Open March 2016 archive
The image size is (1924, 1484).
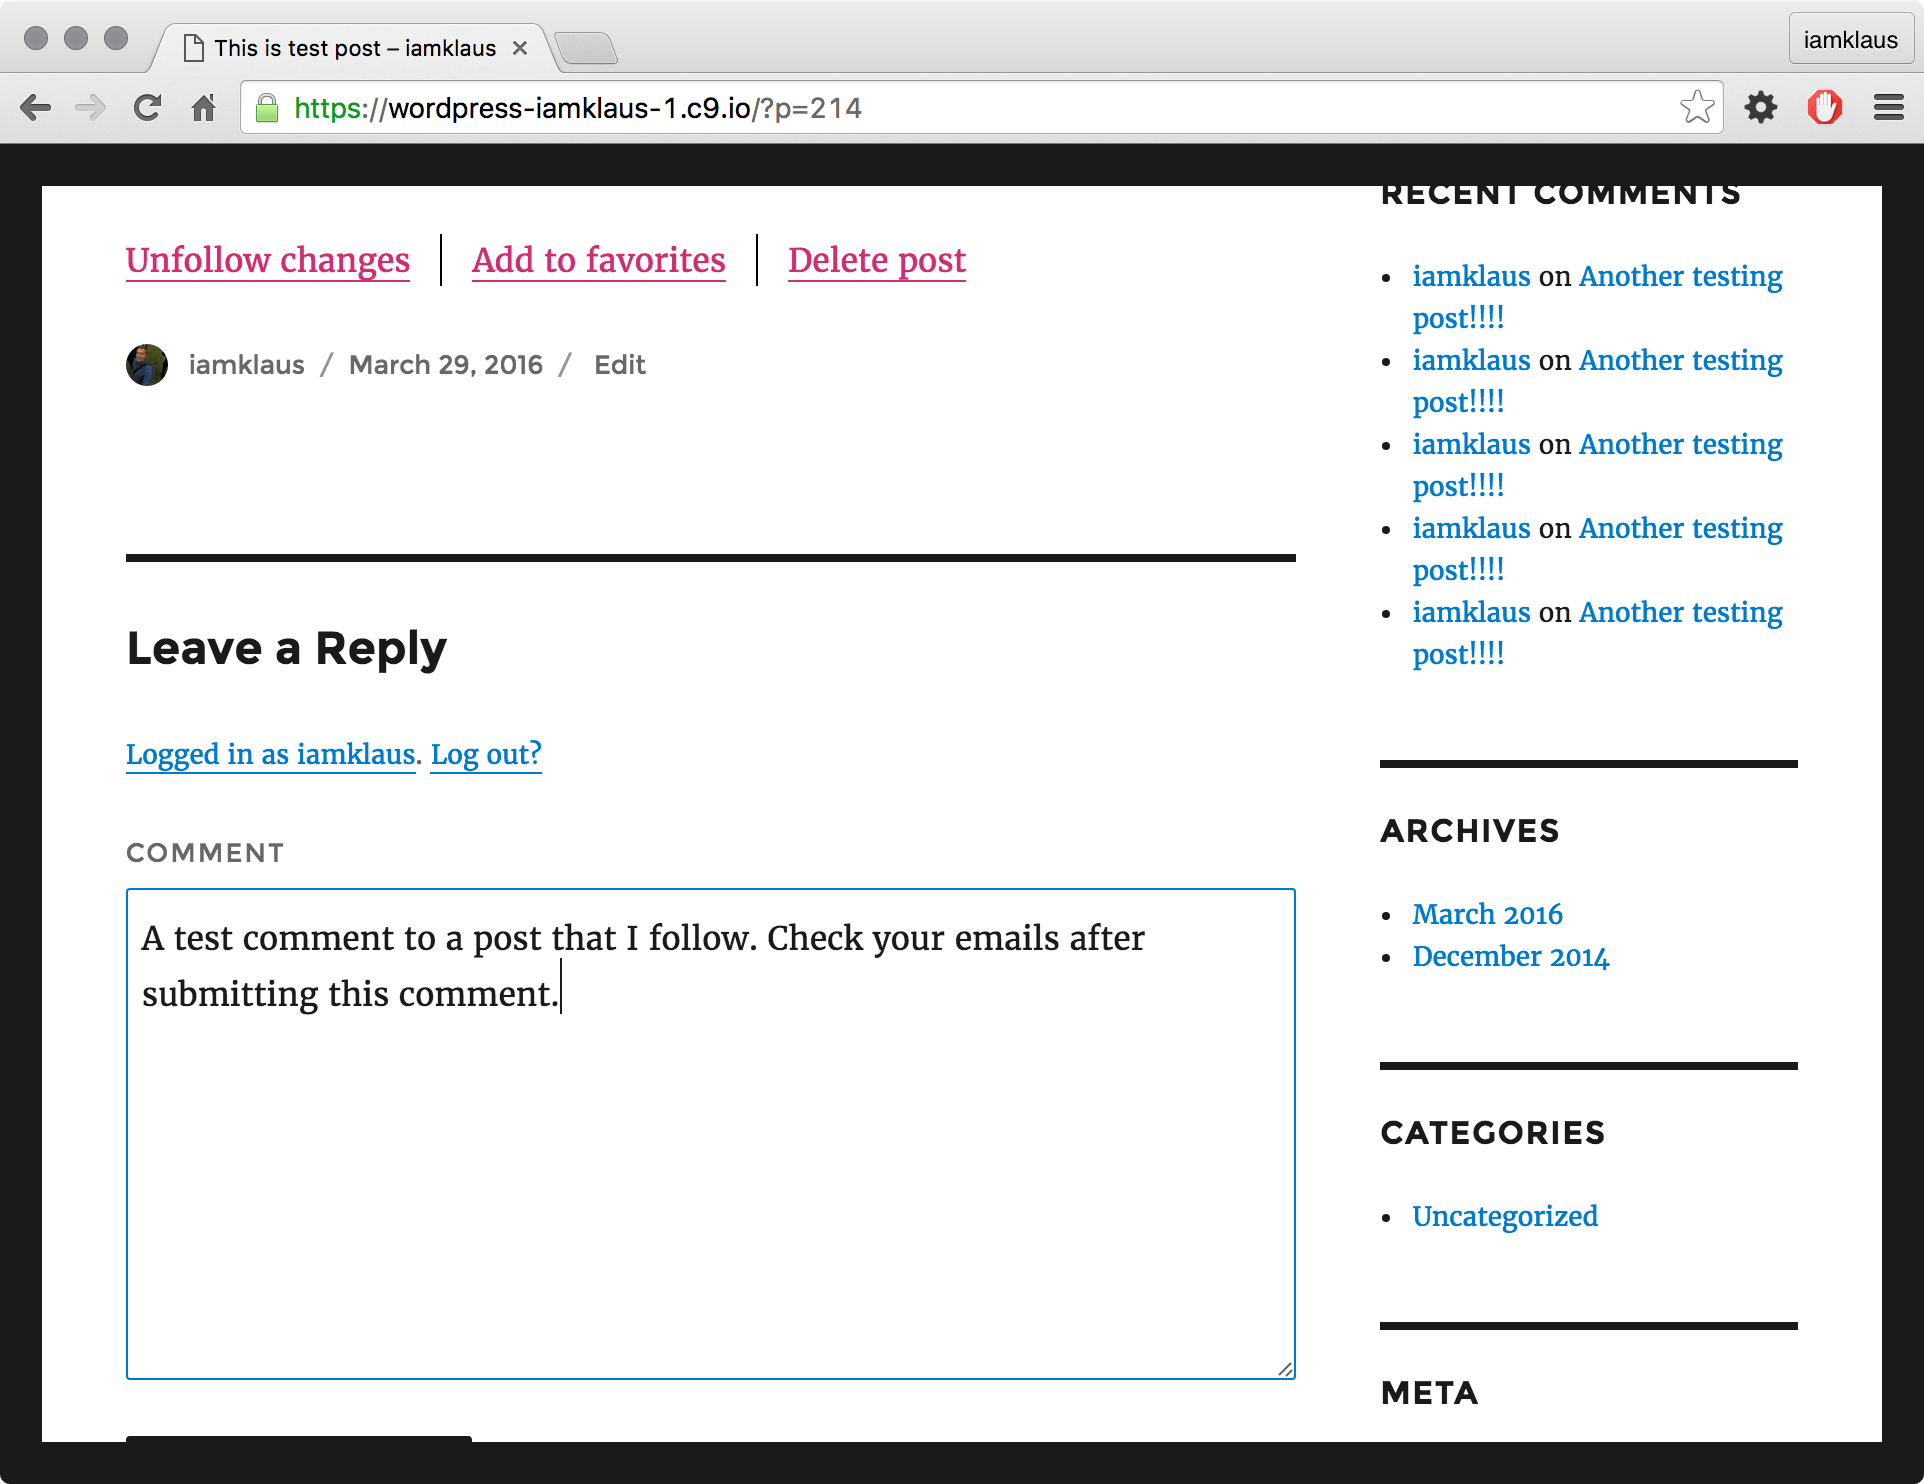[x=1486, y=914]
